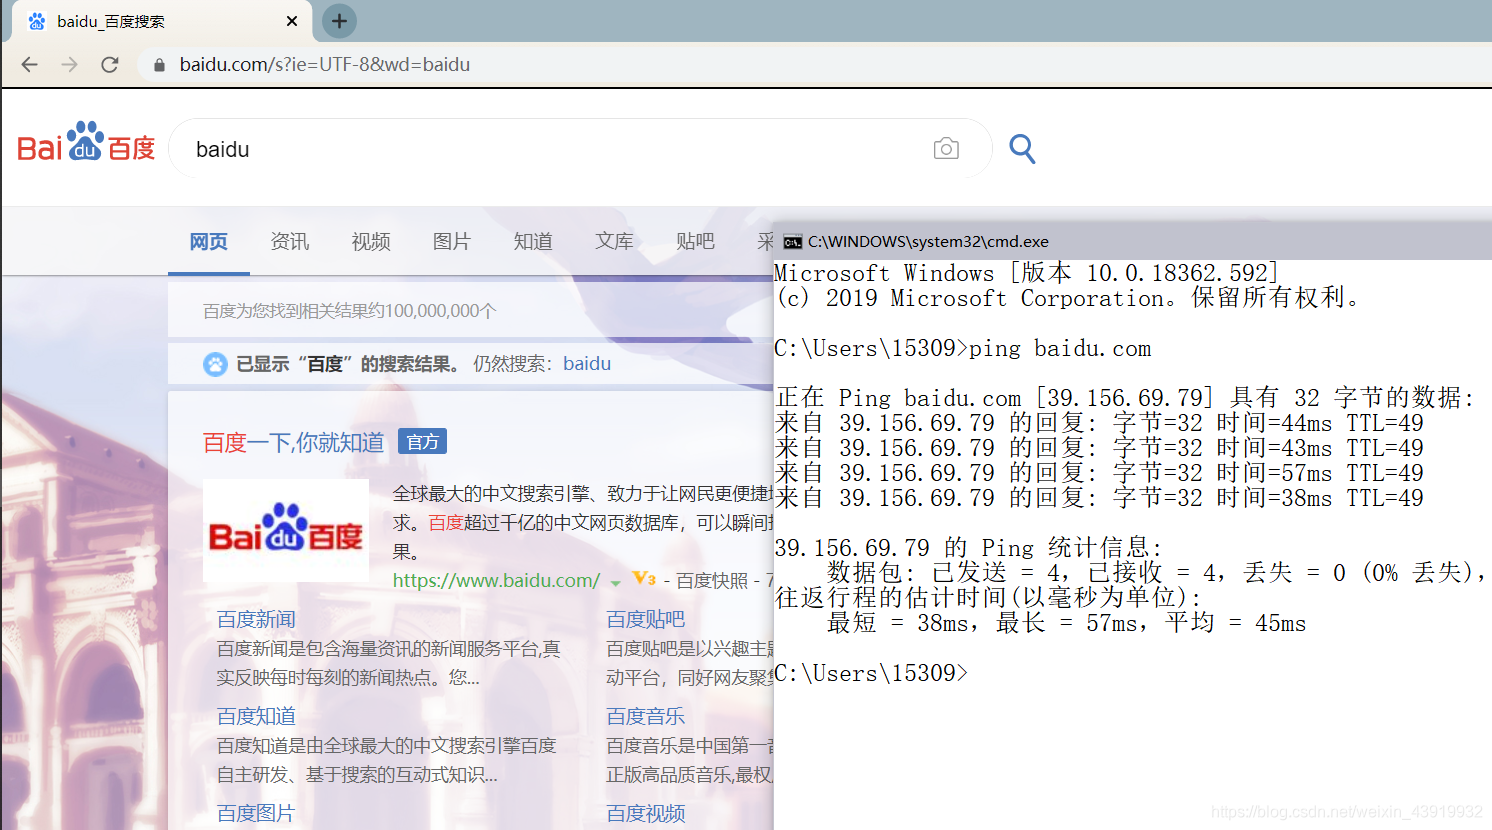The width and height of the screenshot is (1492, 830).
Task: Click the cmd.exe window title text
Action: click(928, 242)
